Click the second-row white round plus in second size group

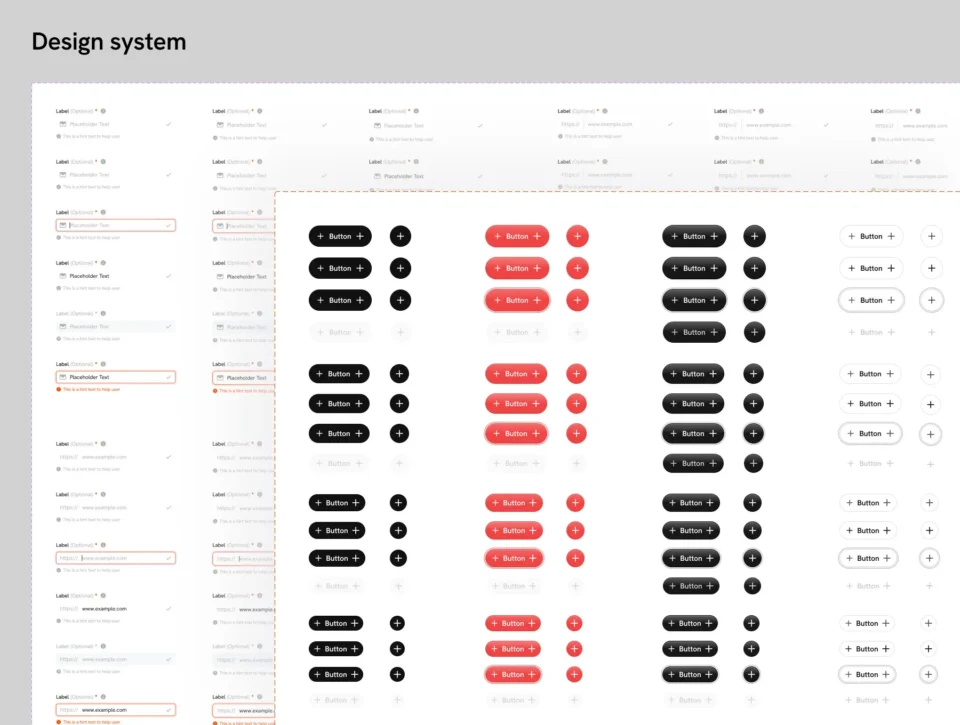pos(930,404)
